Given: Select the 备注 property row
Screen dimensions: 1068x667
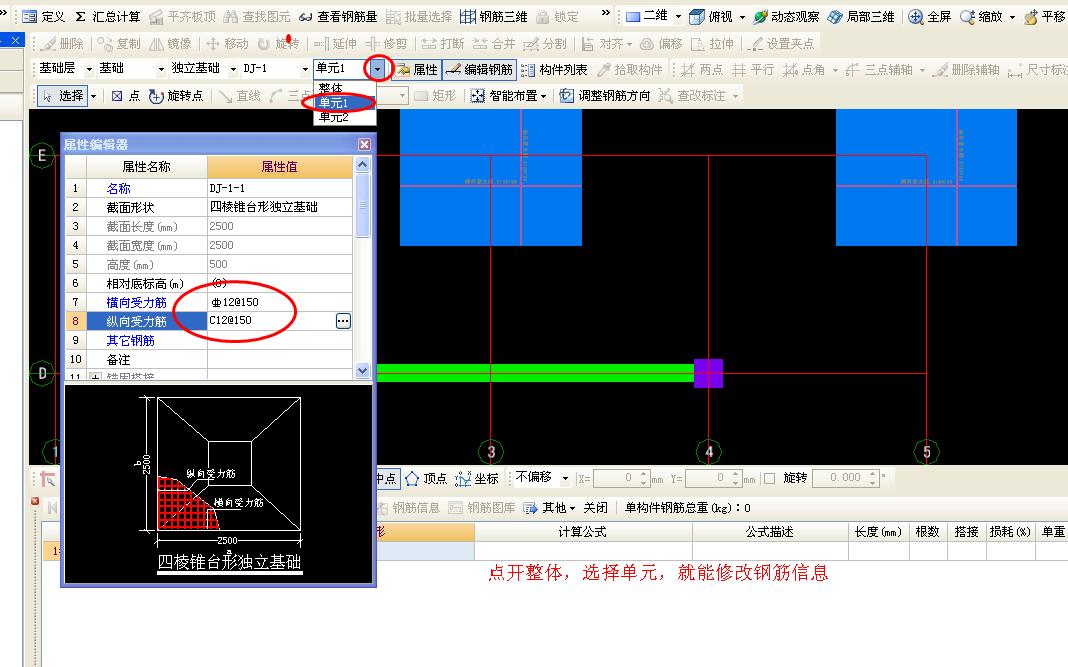Looking at the screenshot, I should point(209,360).
